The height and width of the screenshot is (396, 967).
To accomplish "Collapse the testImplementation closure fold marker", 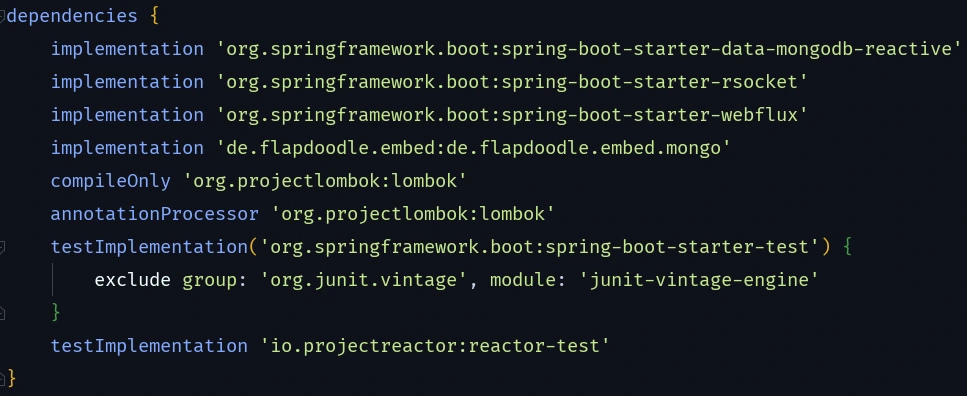I will (x=2, y=247).
